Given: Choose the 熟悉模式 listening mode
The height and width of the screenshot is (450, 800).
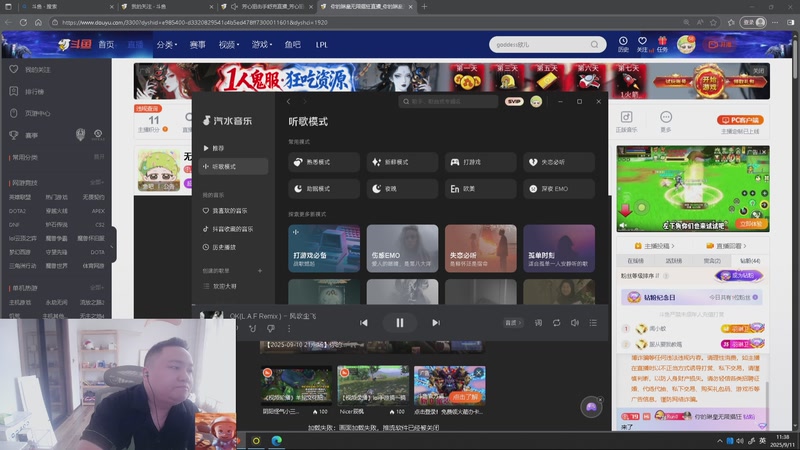Looking at the screenshot, I should [324, 162].
